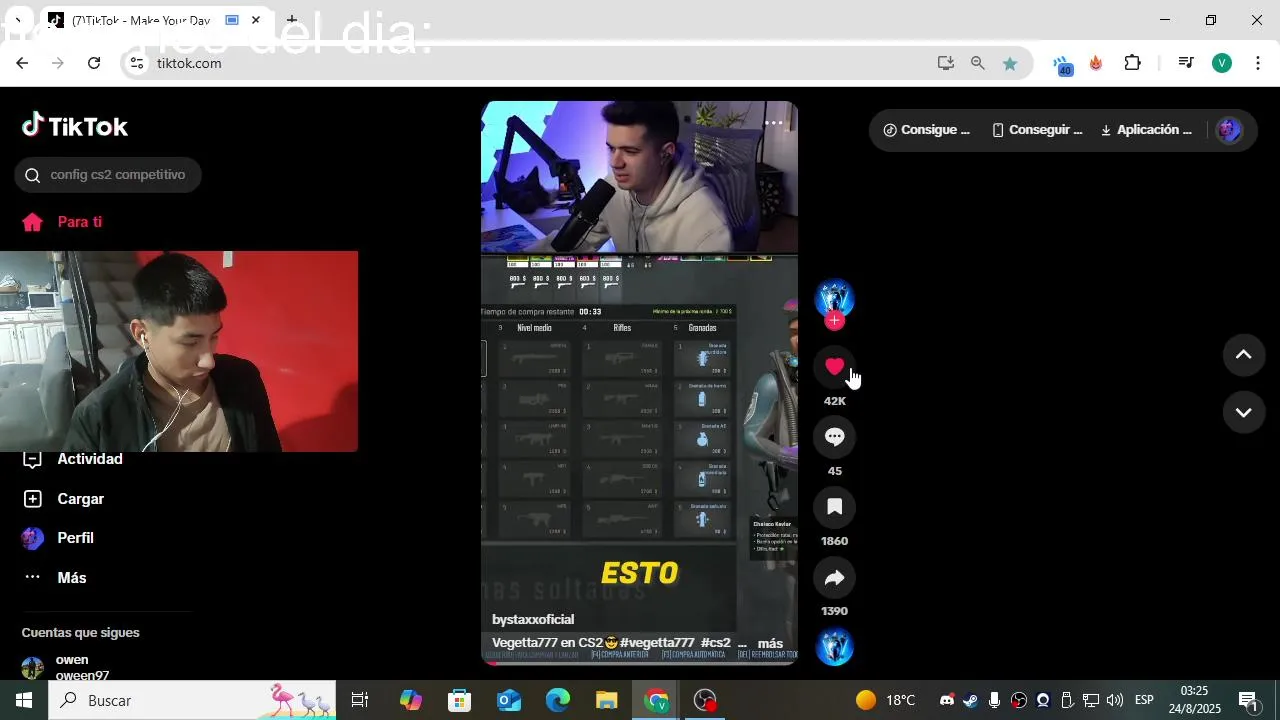1280x720 pixels.
Task: Open the Windows Start menu
Action: point(24,700)
